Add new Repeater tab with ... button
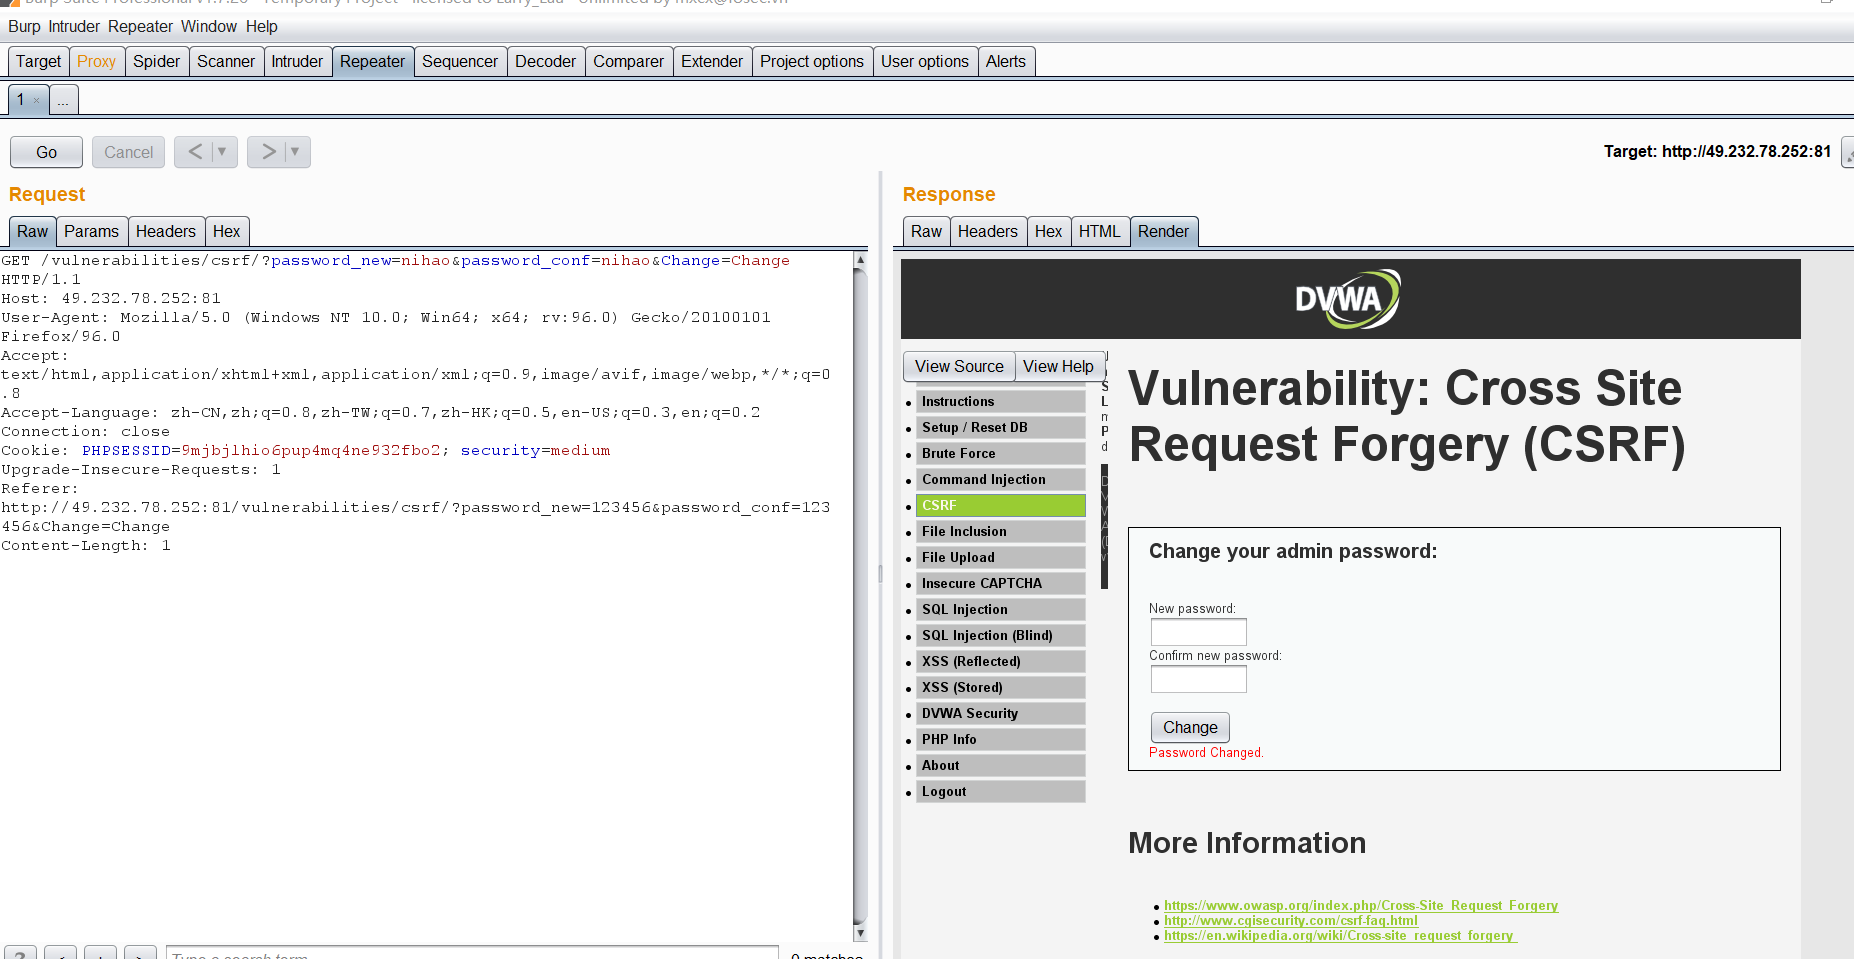 pos(63,100)
